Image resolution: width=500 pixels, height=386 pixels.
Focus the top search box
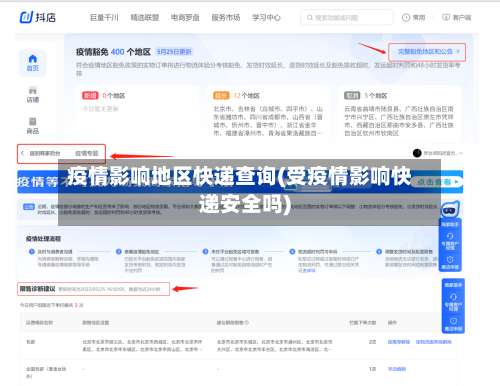tap(347, 17)
